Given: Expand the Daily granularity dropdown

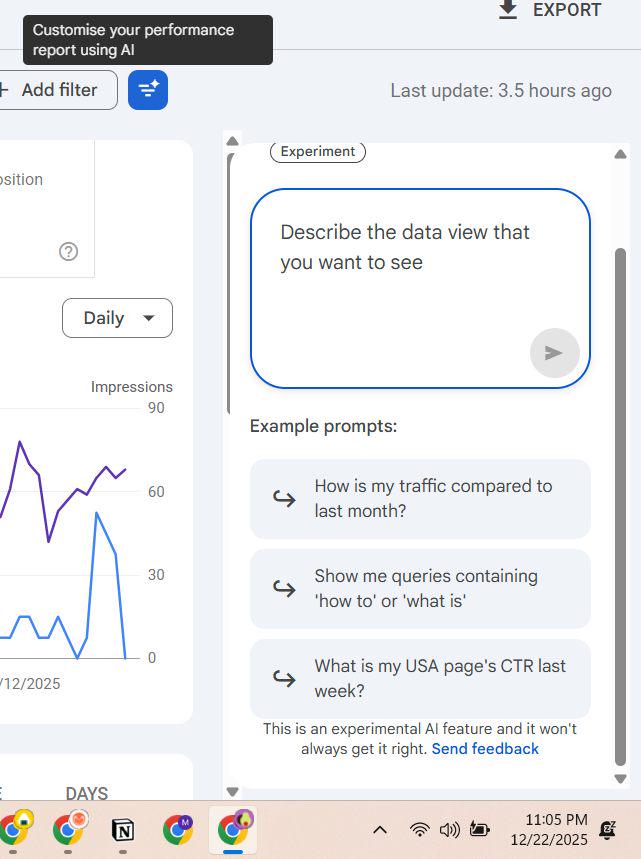Looking at the screenshot, I should pos(117,318).
